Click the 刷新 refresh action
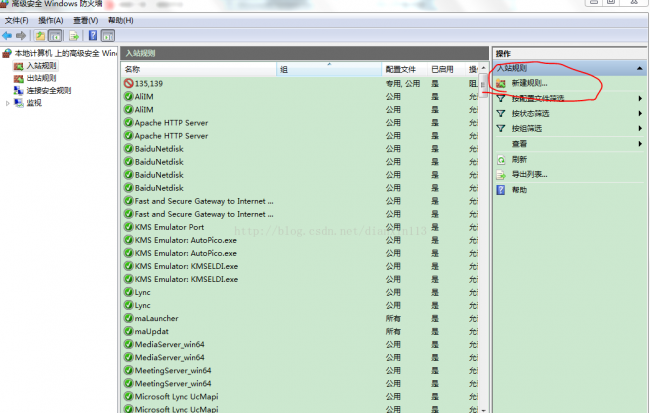Viewport: 650px width, 413px height. 519,159
